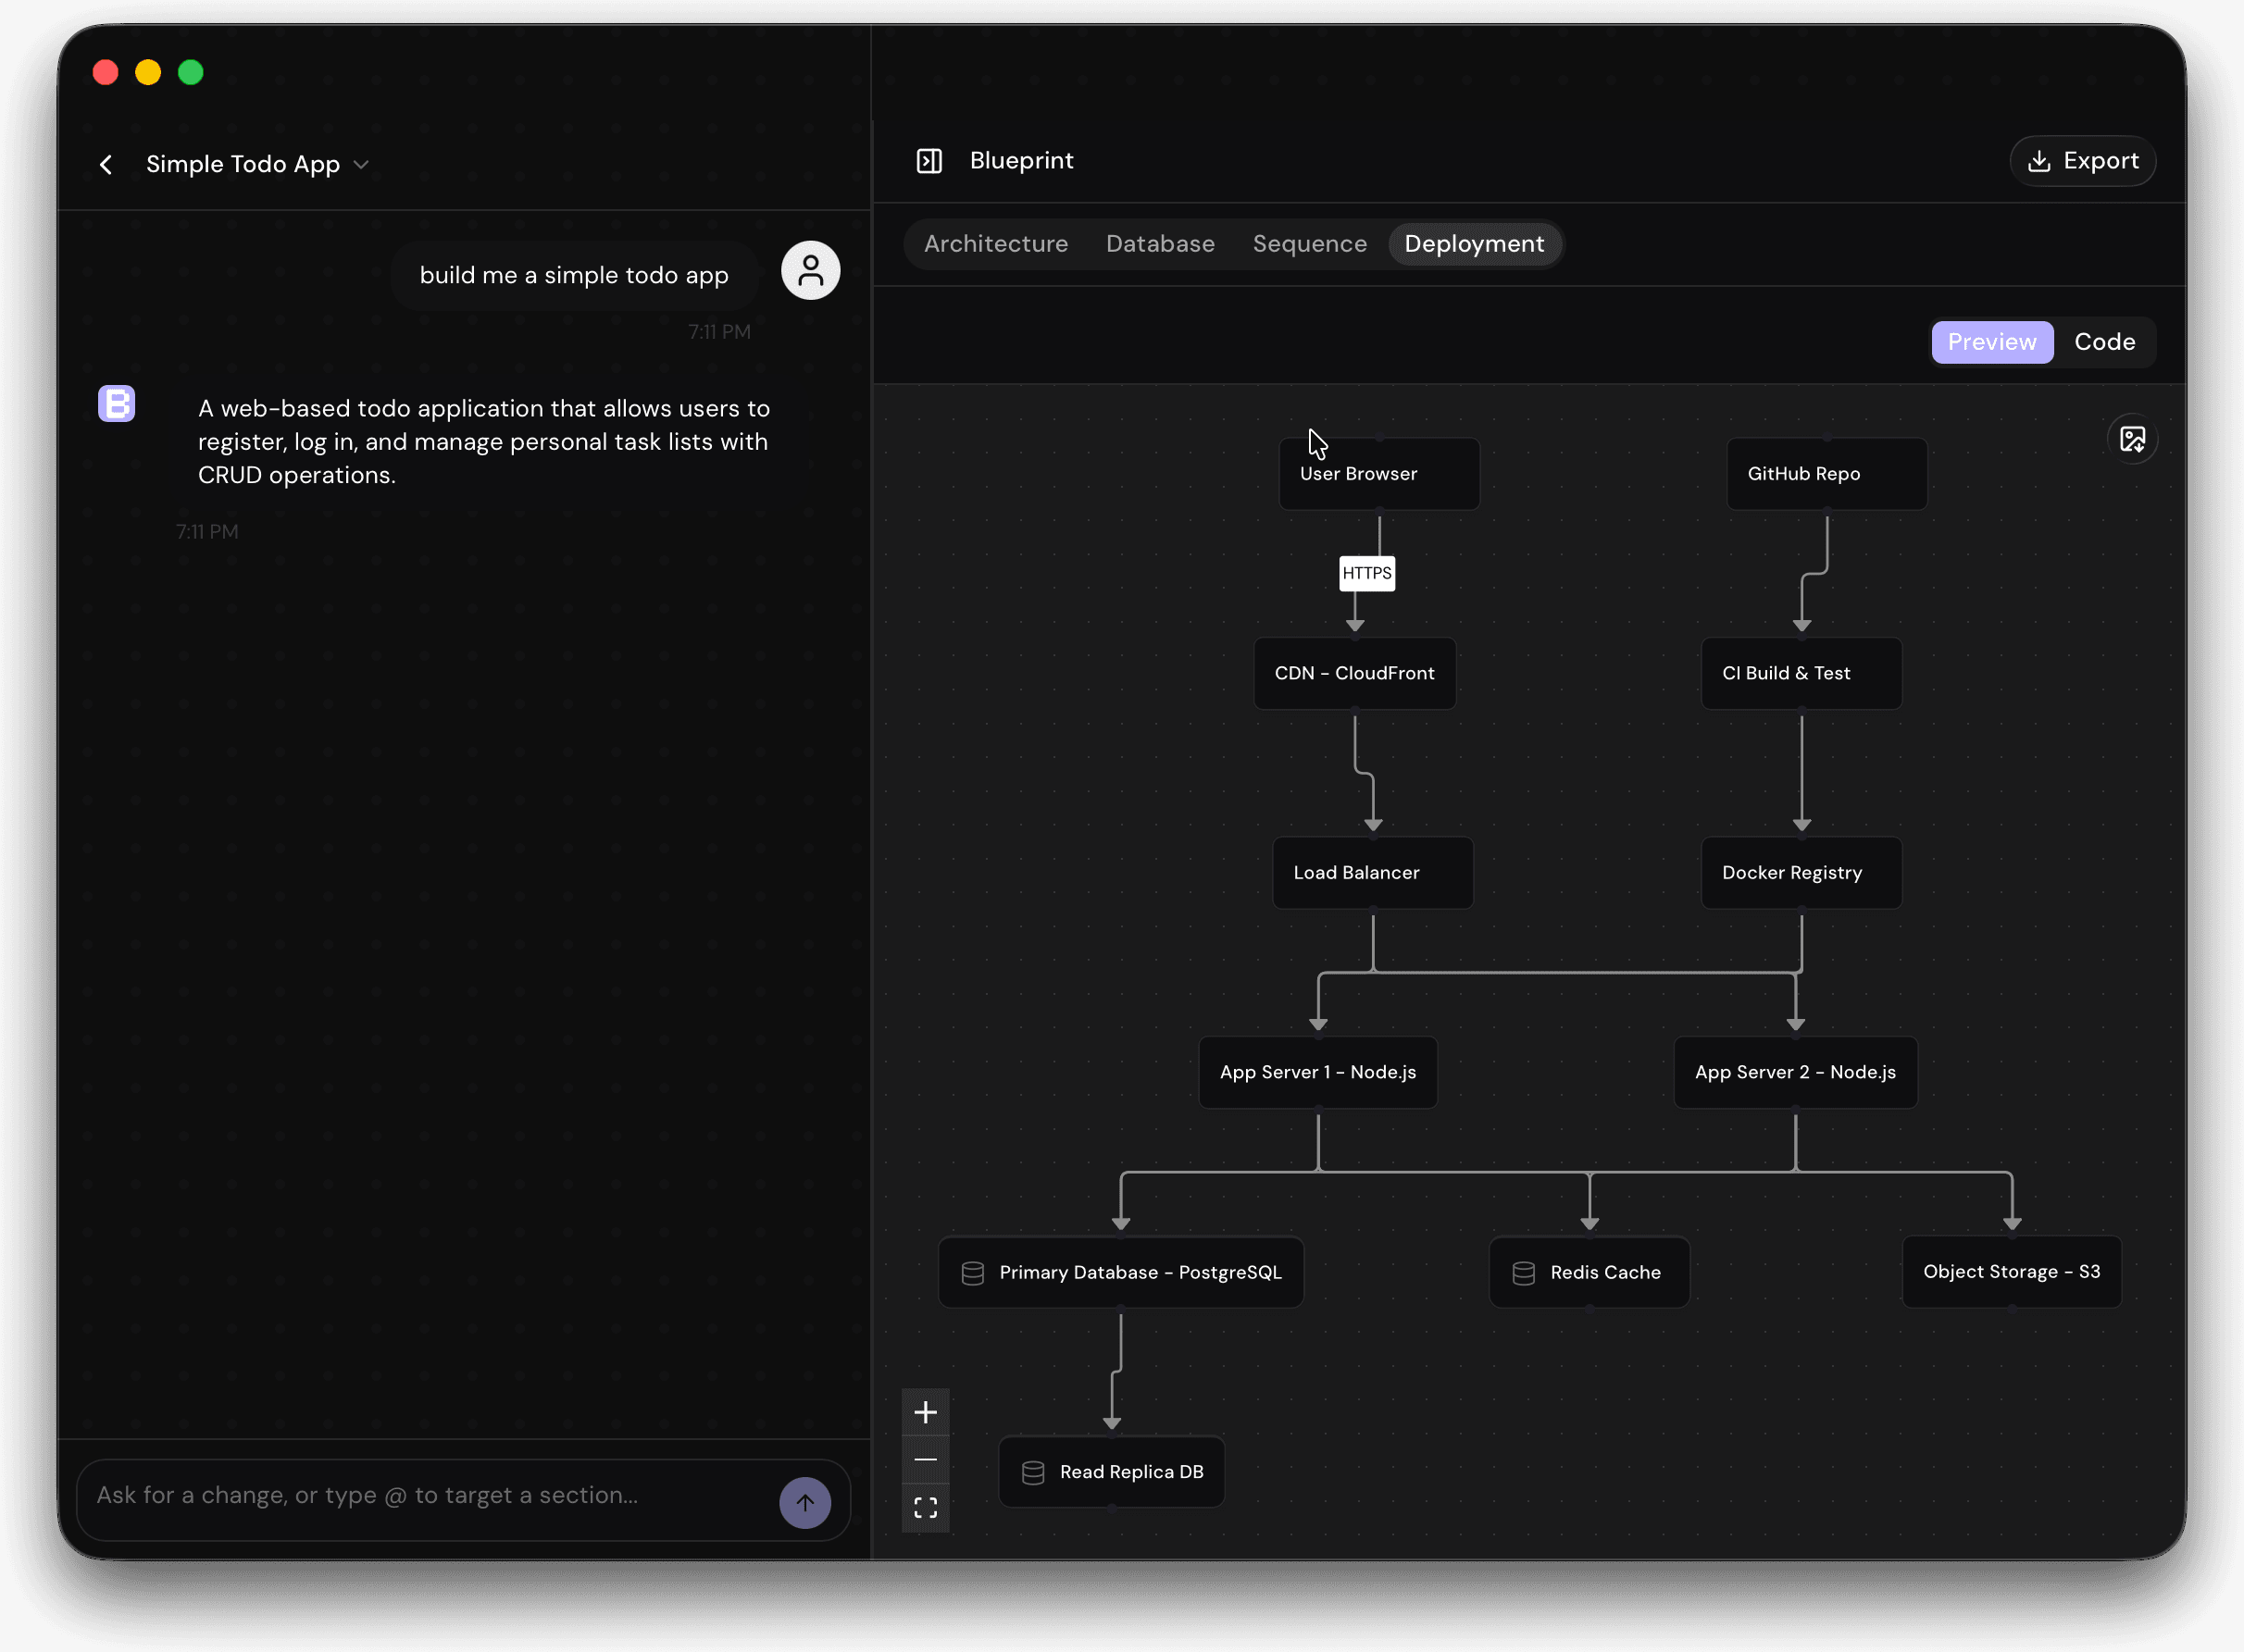
Task: Click the HTTPS edge label
Action: pos(1366,573)
